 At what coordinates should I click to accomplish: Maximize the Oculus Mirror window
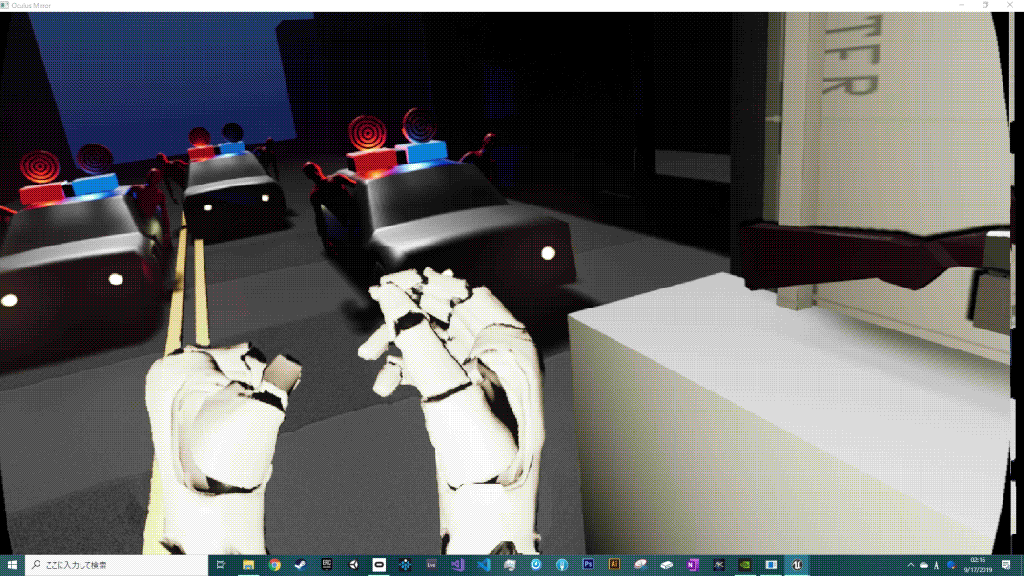985,5
